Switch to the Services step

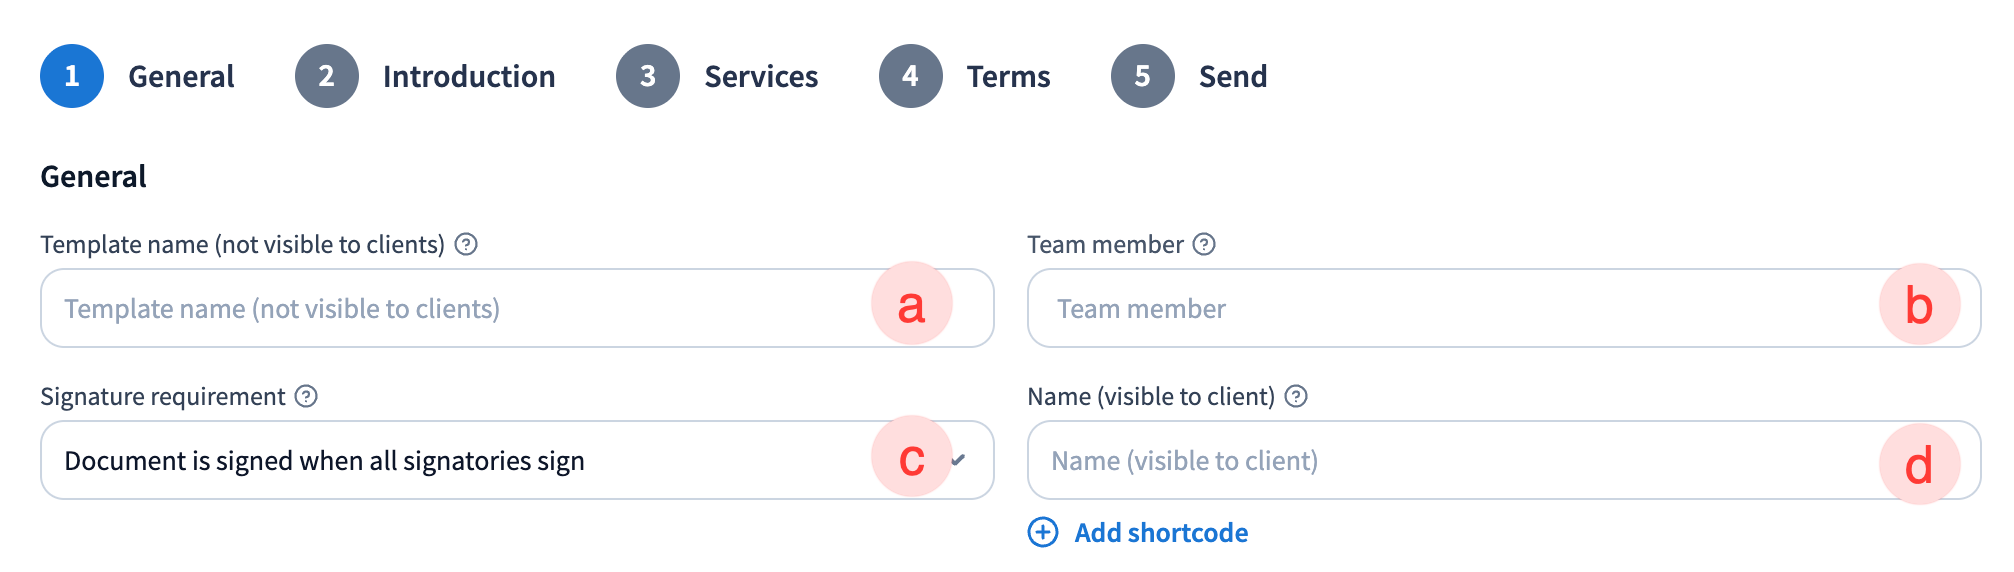(761, 76)
